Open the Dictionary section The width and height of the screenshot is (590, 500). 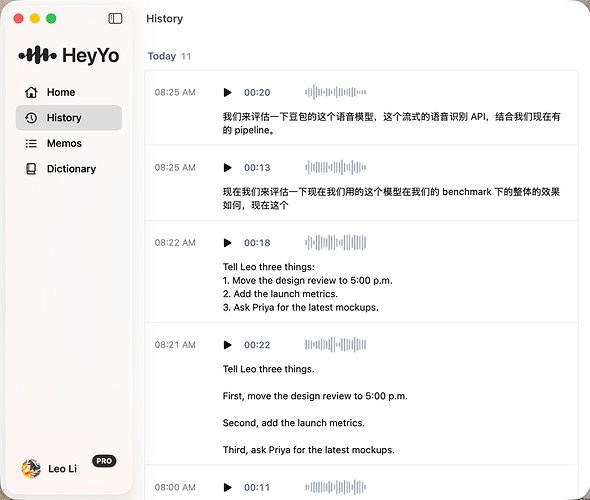click(68, 169)
